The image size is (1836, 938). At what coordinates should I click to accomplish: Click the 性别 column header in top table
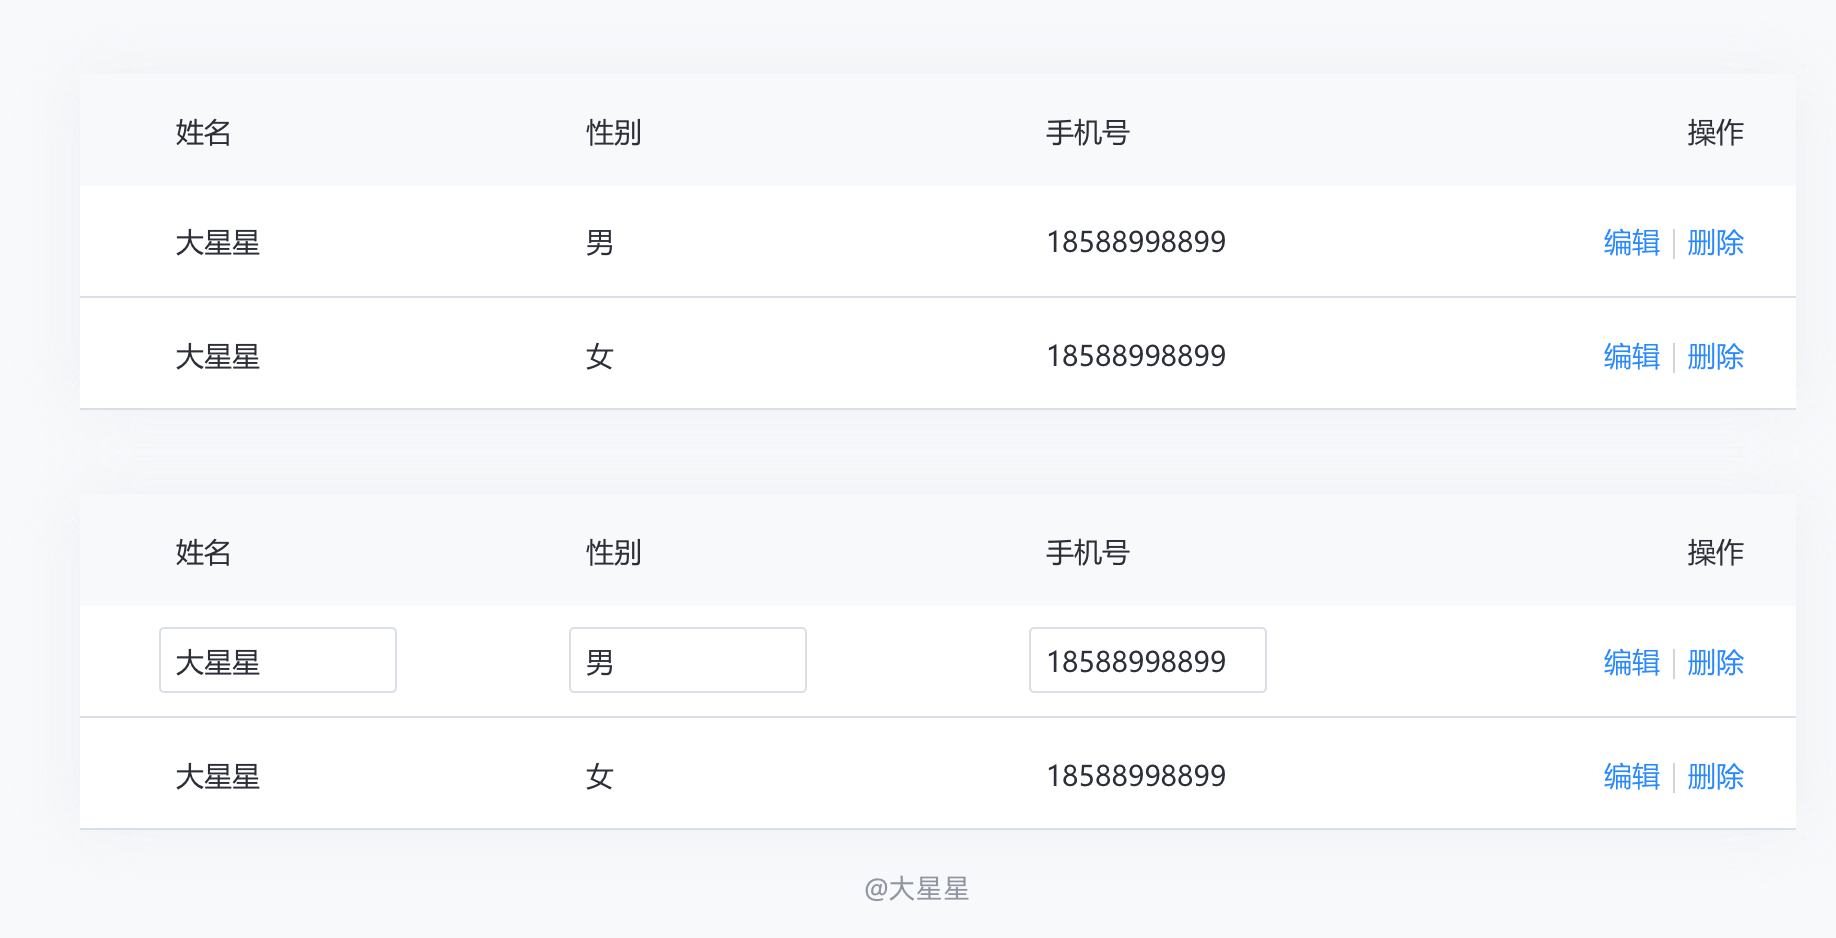tap(613, 132)
